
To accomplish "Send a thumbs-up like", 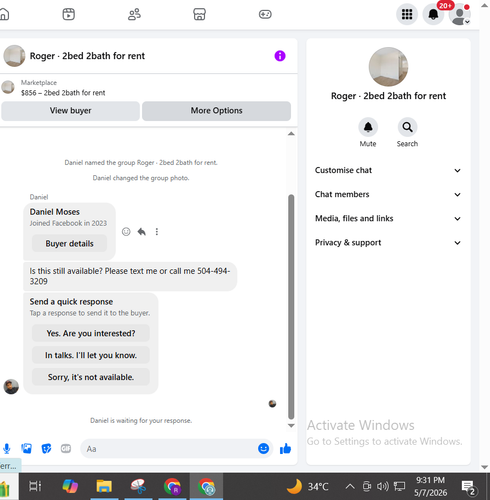I will click(x=285, y=449).
